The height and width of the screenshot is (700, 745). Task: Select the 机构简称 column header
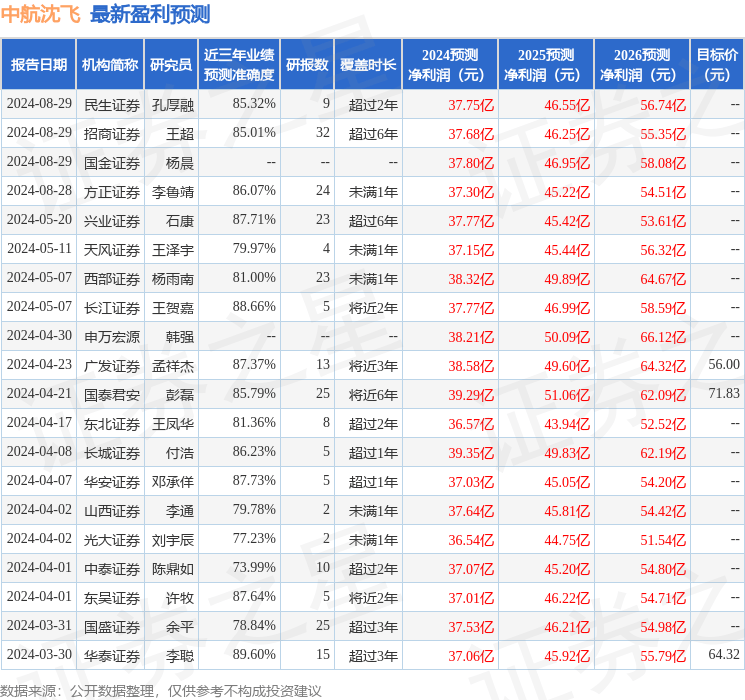click(110, 65)
